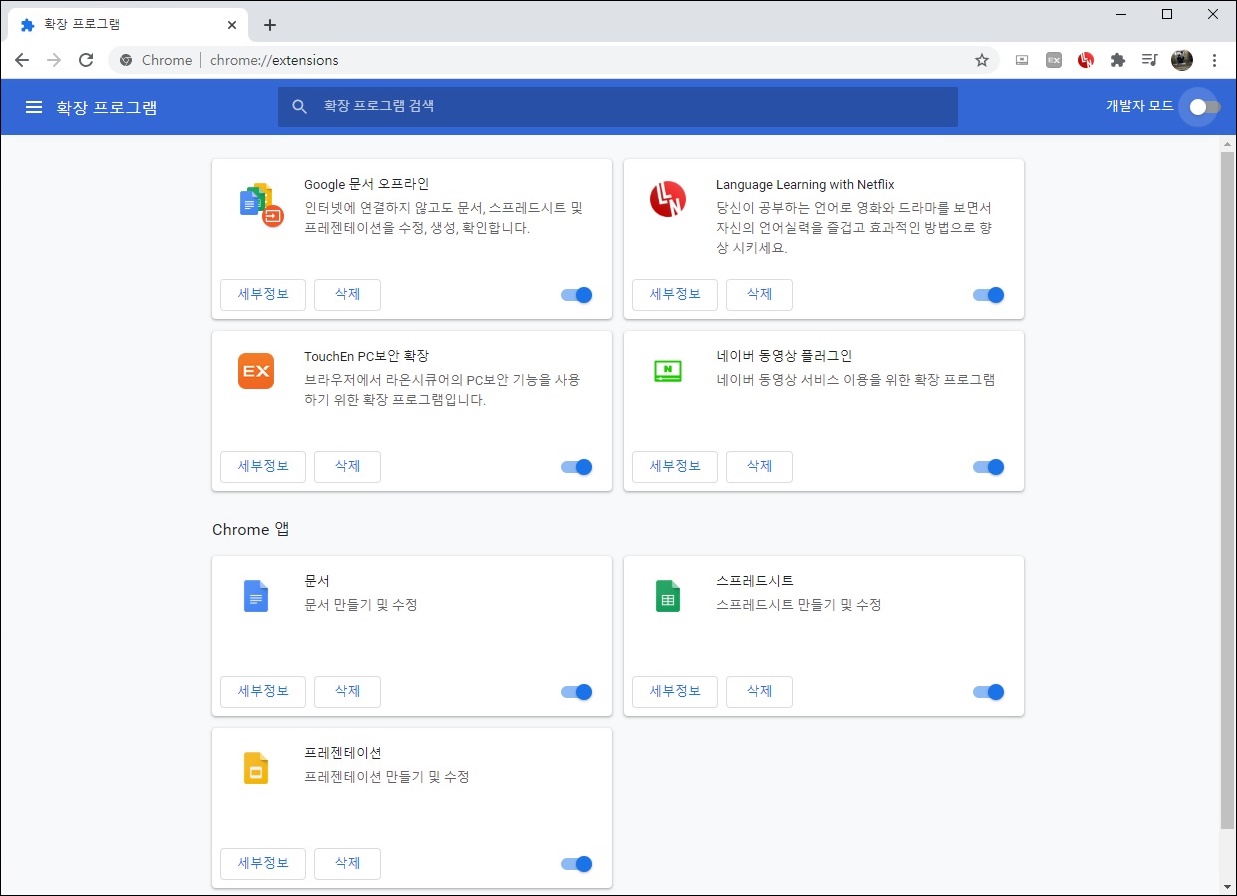Remove TouchEn PC보안 확장 with 삭제
The height and width of the screenshot is (896, 1237).
[347, 467]
